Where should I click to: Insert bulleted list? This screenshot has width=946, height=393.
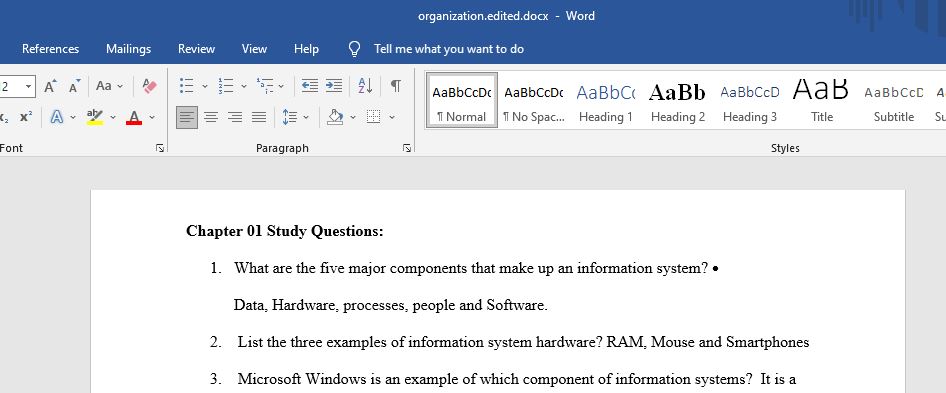[x=187, y=86]
